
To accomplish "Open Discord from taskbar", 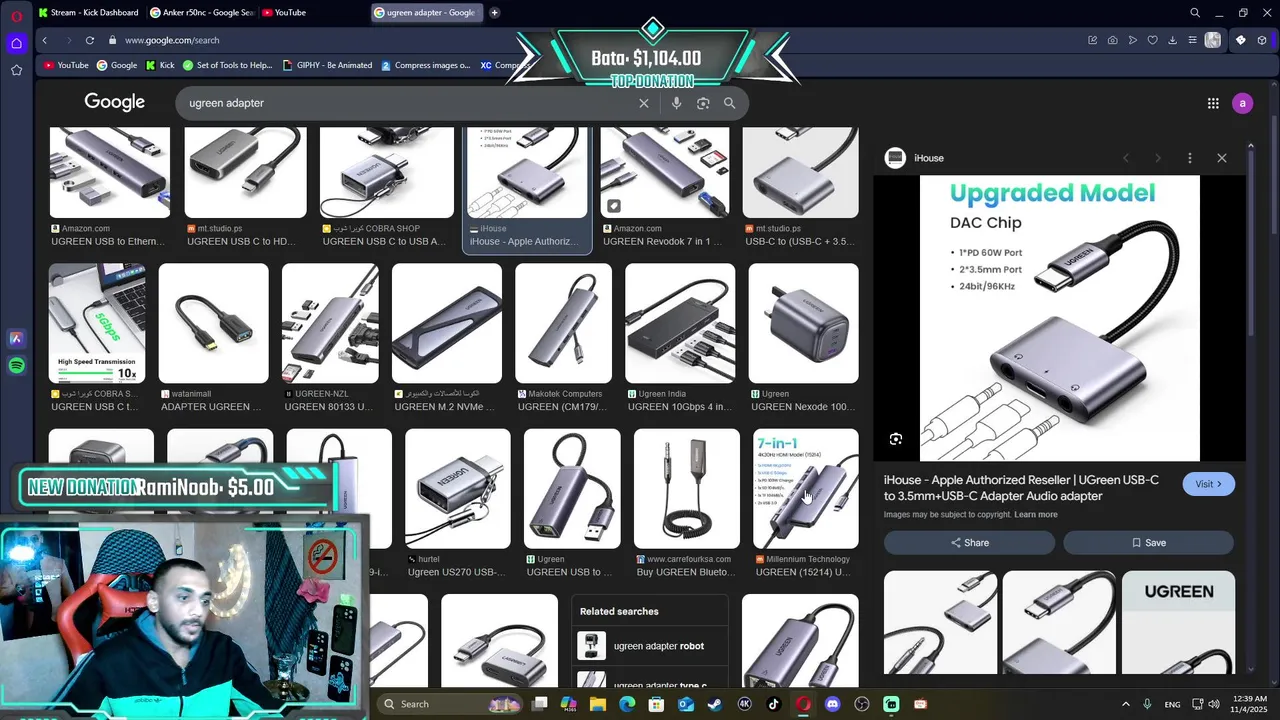I will (x=833, y=704).
